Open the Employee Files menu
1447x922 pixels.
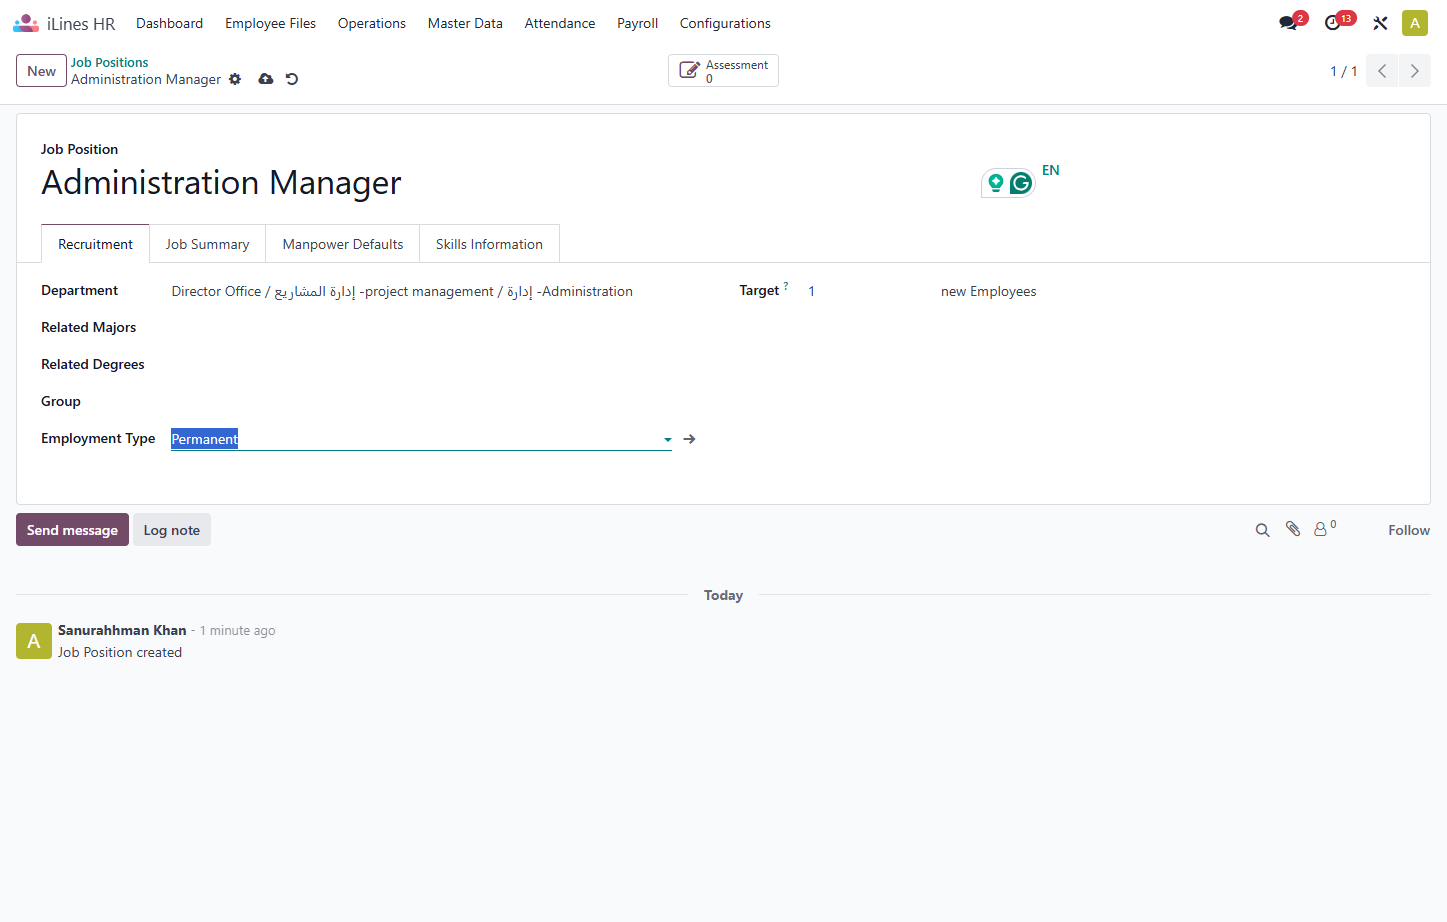(270, 23)
